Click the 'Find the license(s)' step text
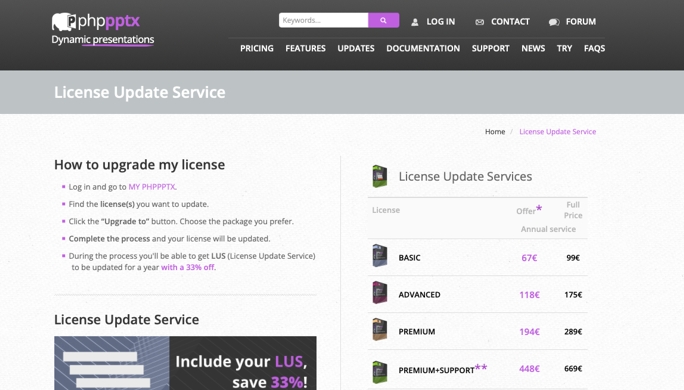 tap(138, 204)
